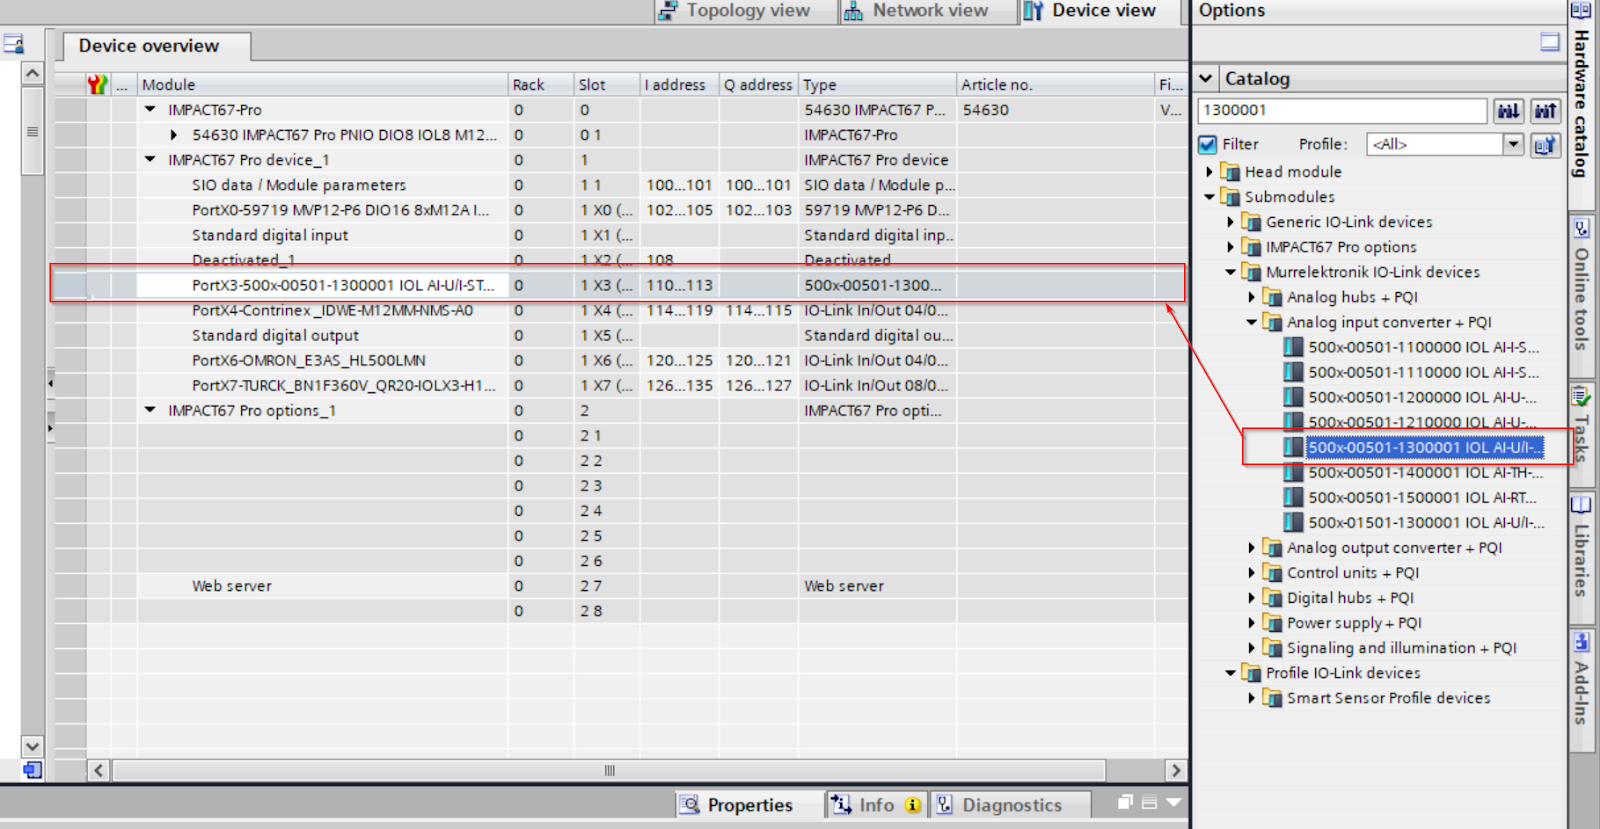The width and height of the screenshot is (1600, 829).
Task: Click the search up icon next to catalog search
Action: 1545,111
